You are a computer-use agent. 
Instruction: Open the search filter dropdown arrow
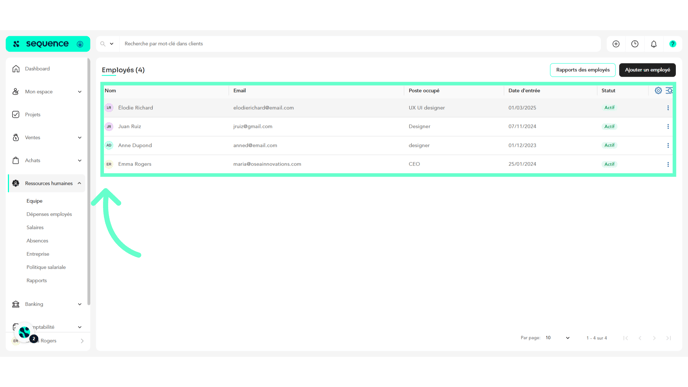pos(111,44)
